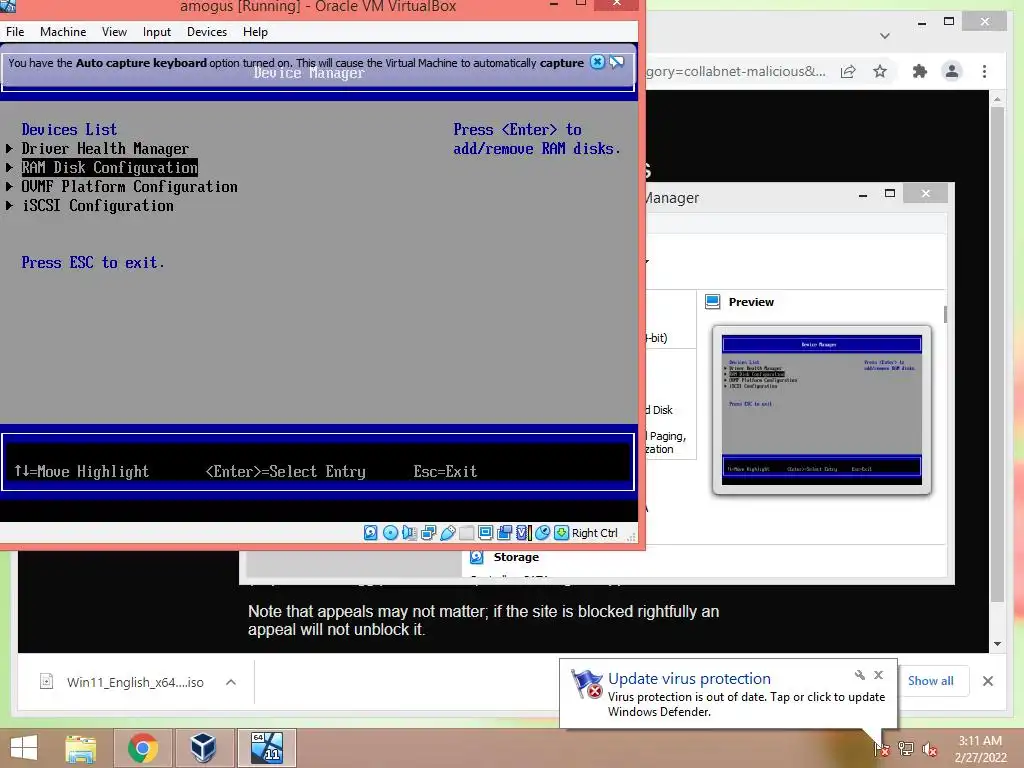Click the audio indicator icon in VirtualBox status bar

click(409, 533)
